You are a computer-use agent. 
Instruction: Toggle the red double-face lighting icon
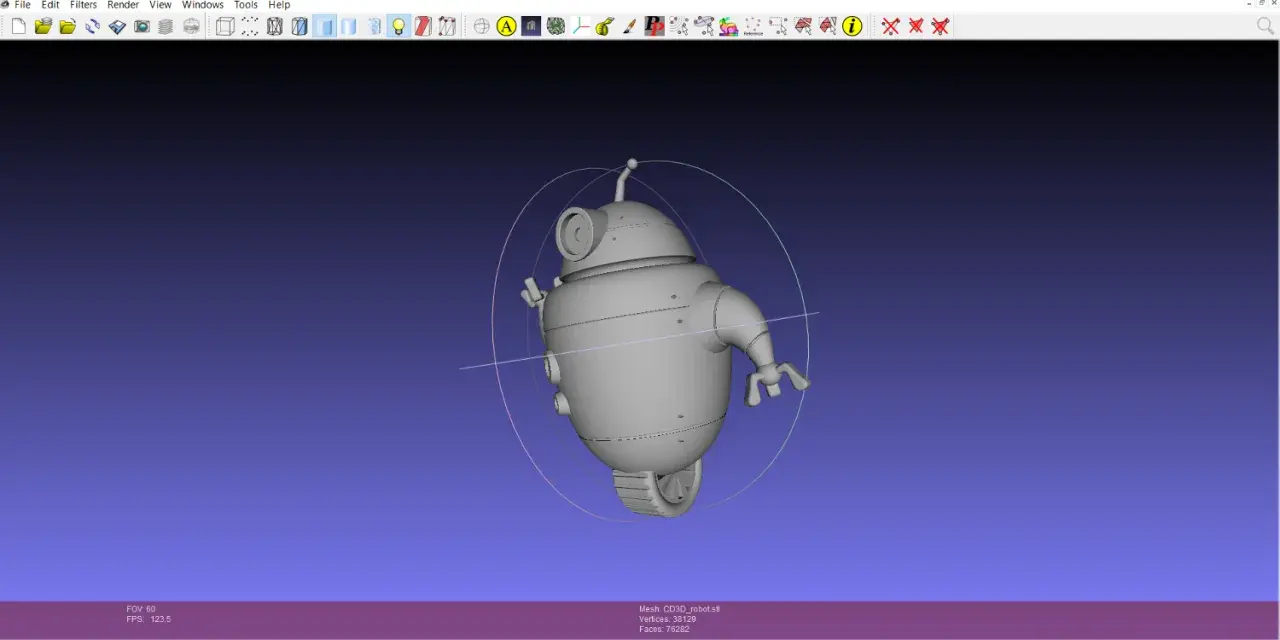tap(422, 26)
